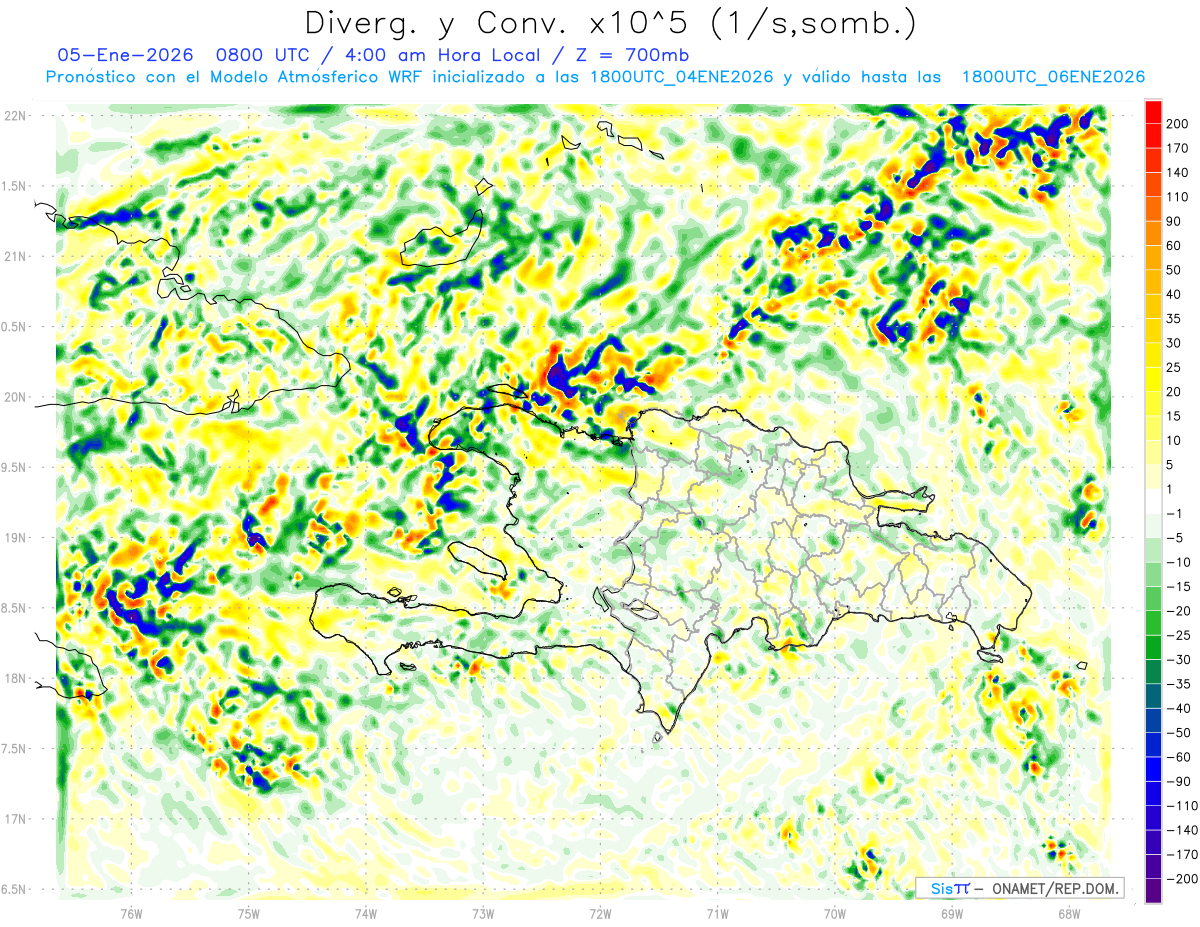The image size is (1200, 927).
Task: Click the '18N' latitude label
Action: tap(14, 678)
